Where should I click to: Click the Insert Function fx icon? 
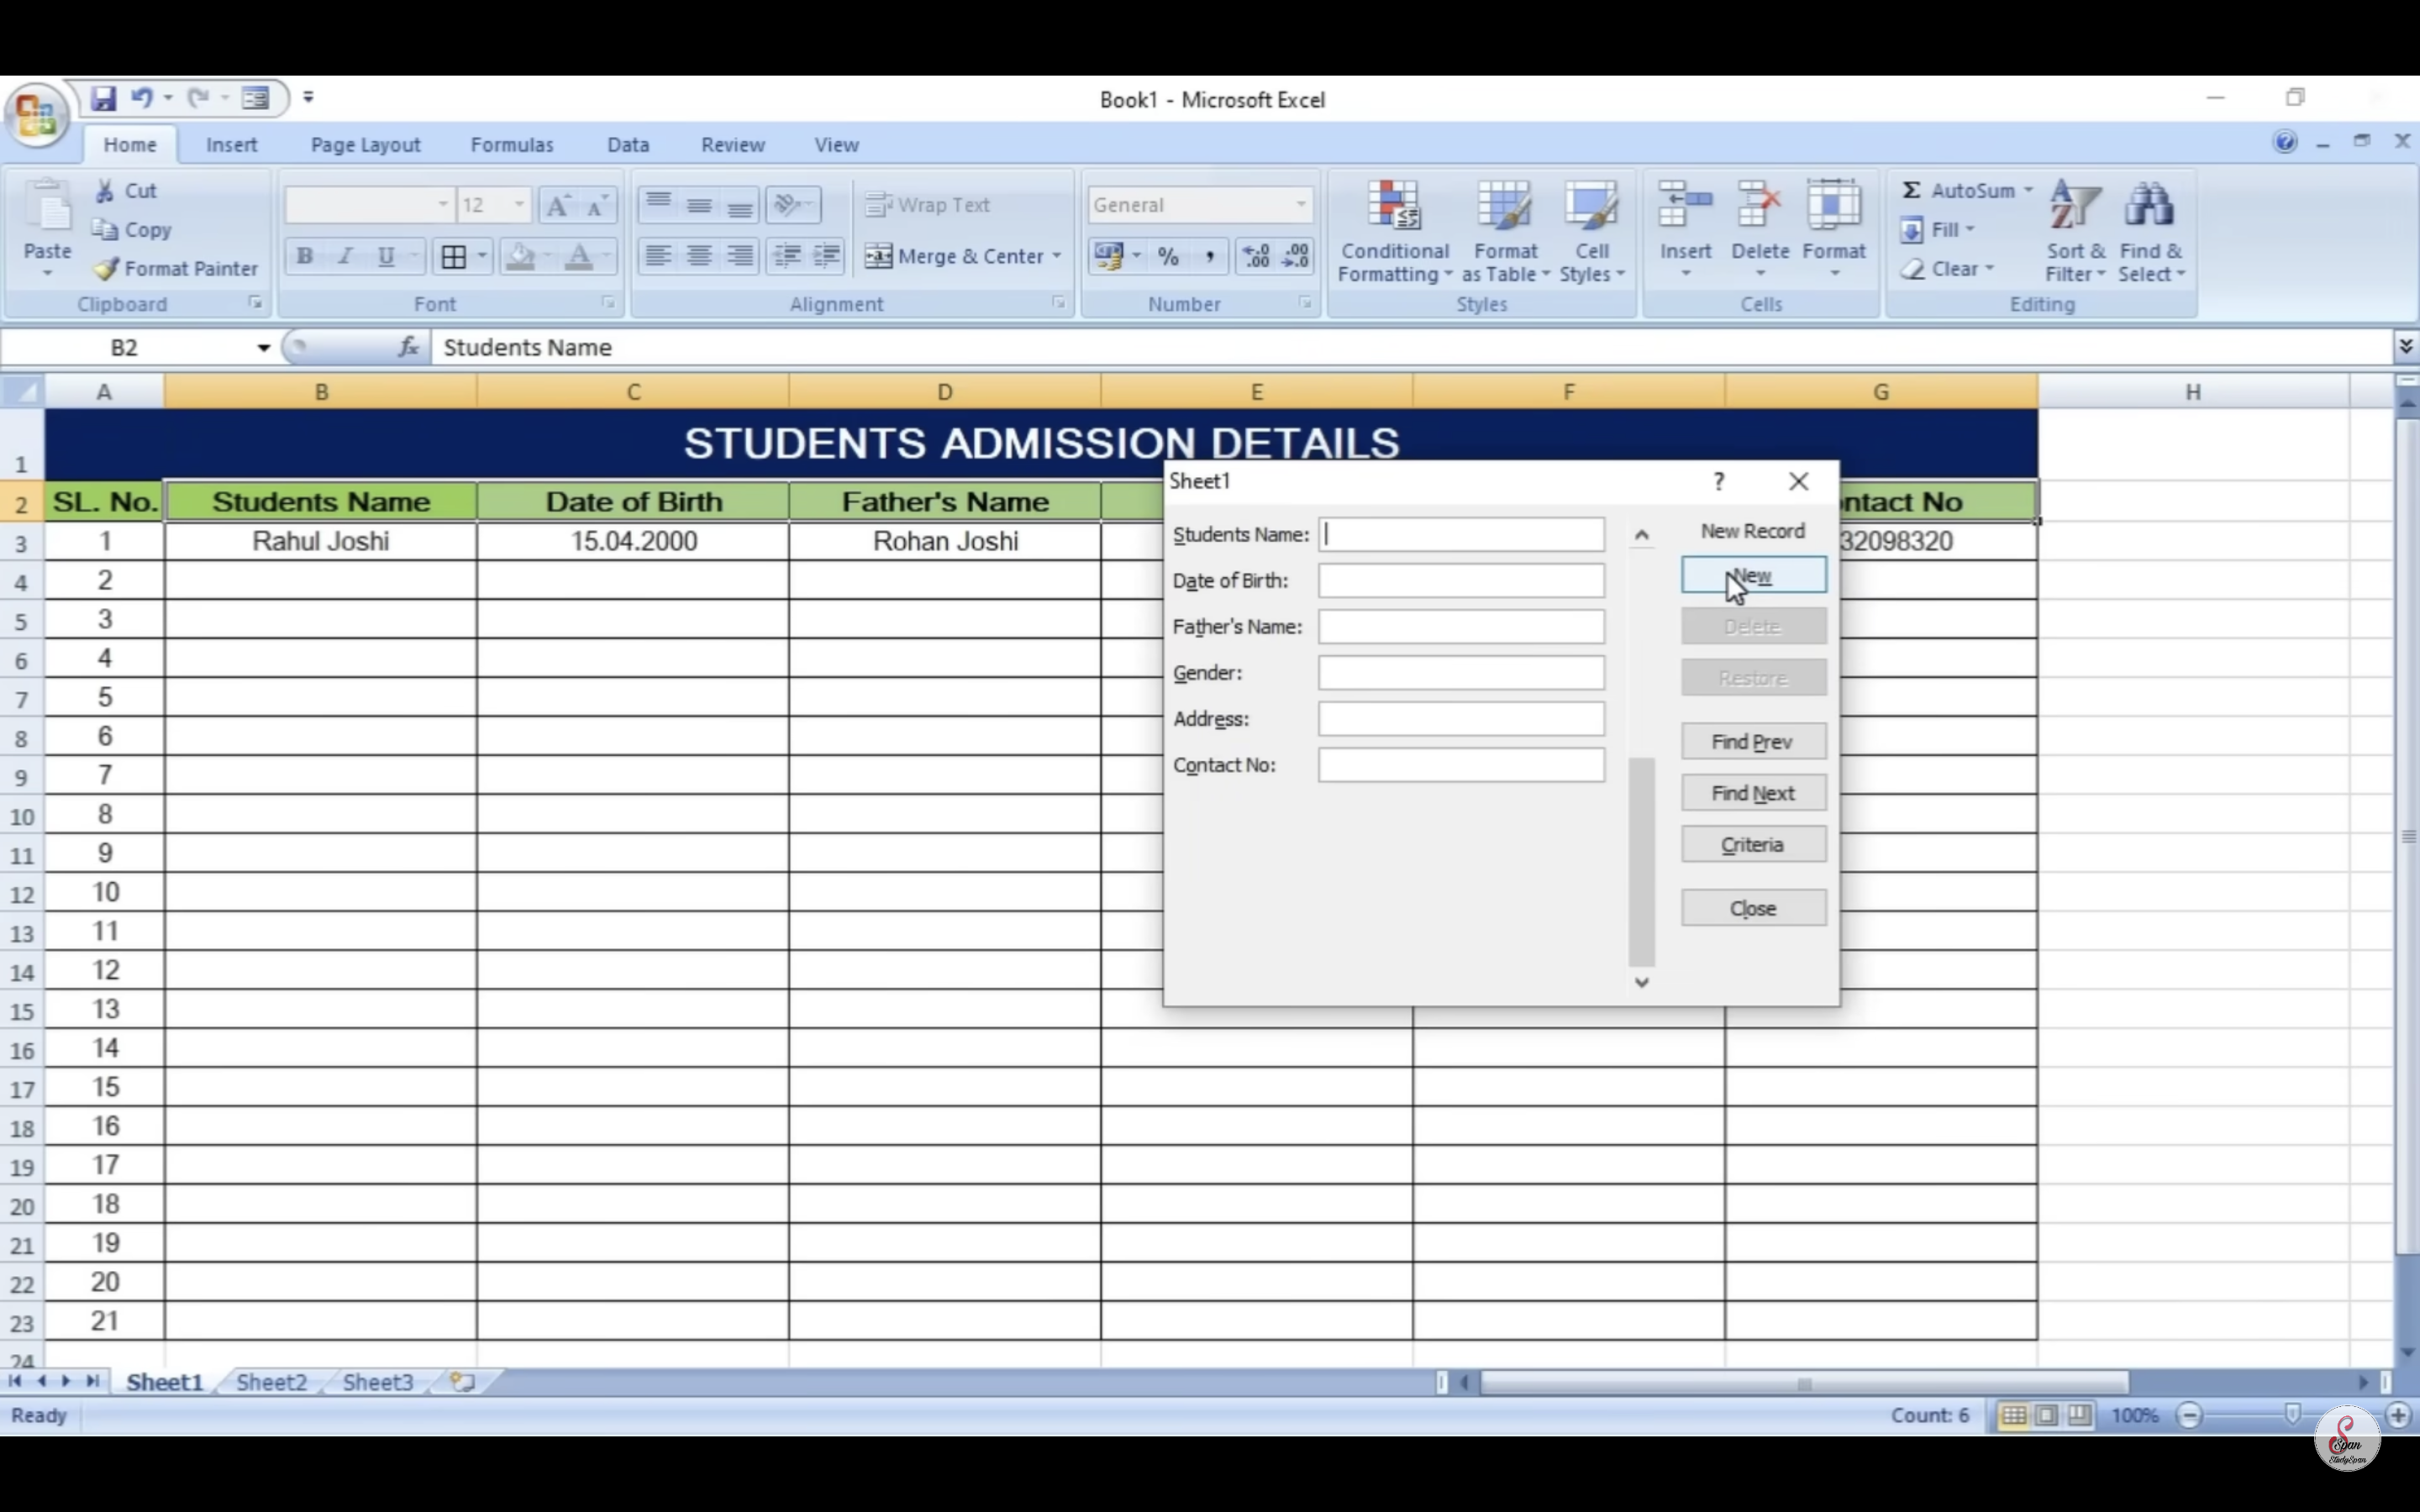pyautogui.click(x=408, y=347)
